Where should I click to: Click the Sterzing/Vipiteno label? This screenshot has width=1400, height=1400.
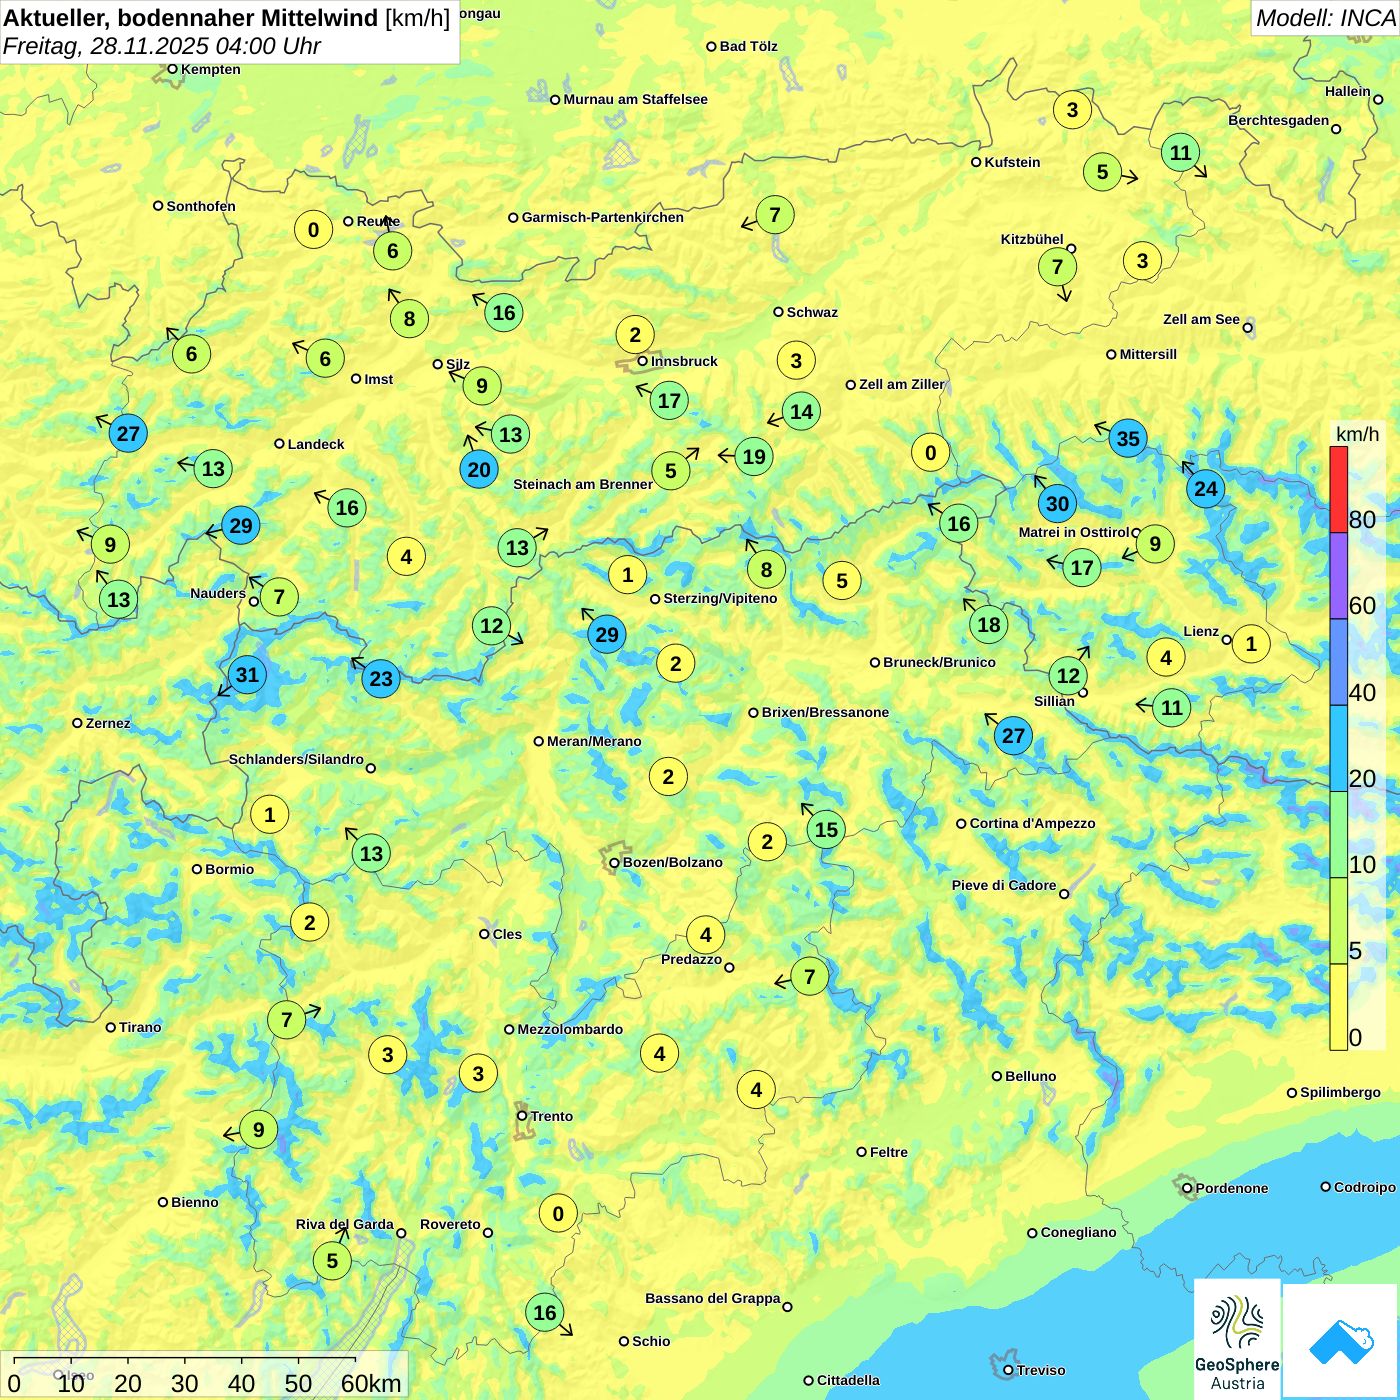[720, 598]
